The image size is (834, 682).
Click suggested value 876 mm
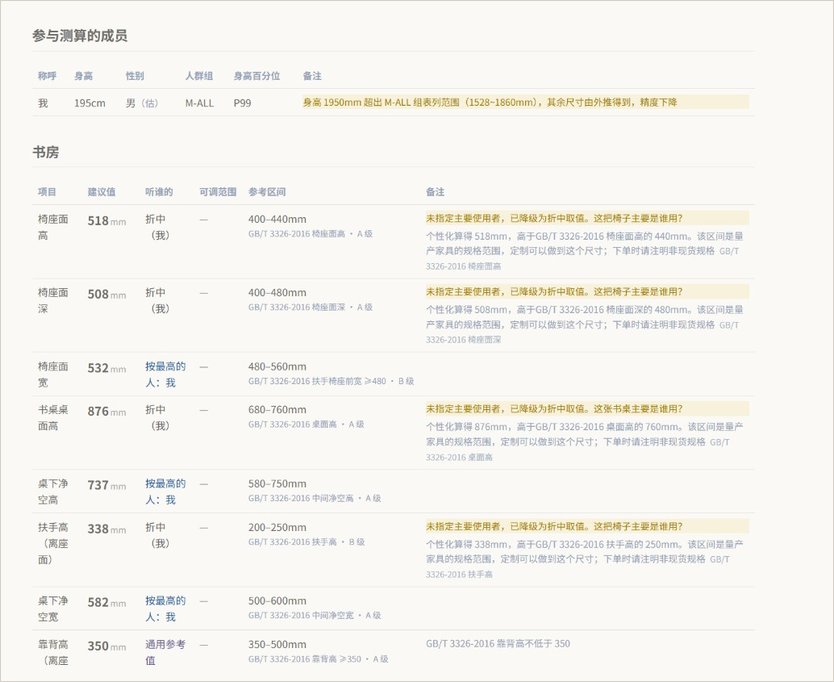point(107,411)
